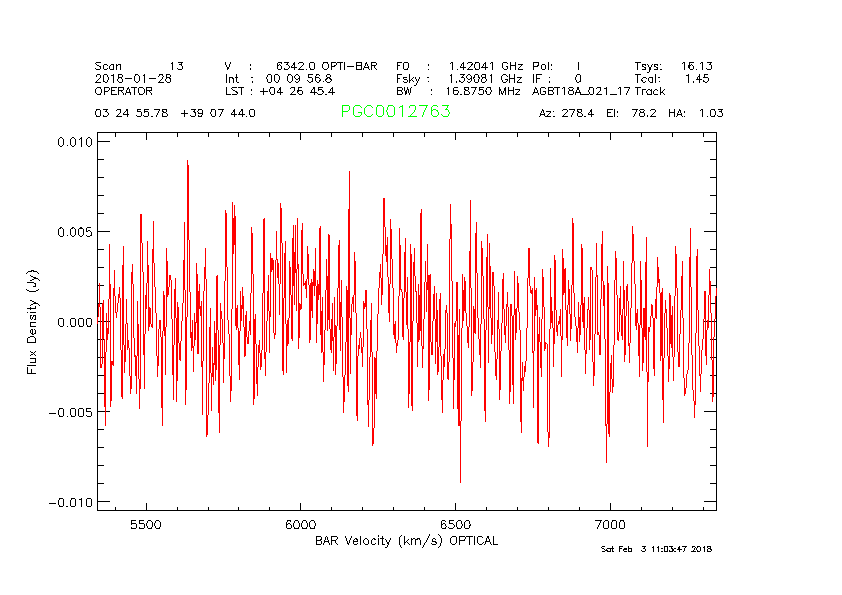Click the 6000 x-axis tick label
The width and height of the screenshot is (842, 595).
pyautogui.click(x=301, y=525)
